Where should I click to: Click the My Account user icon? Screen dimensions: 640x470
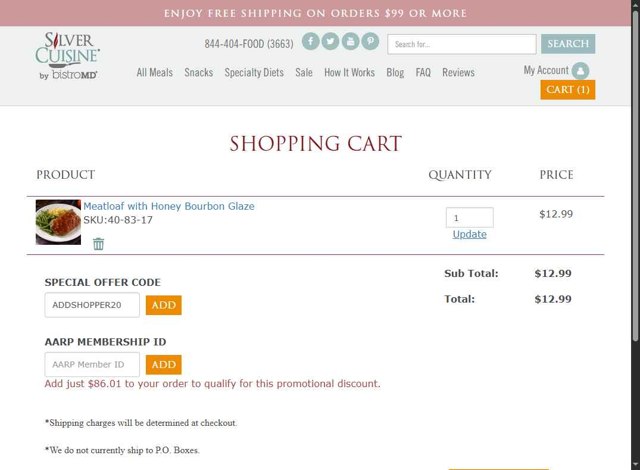tap(580, 71)
